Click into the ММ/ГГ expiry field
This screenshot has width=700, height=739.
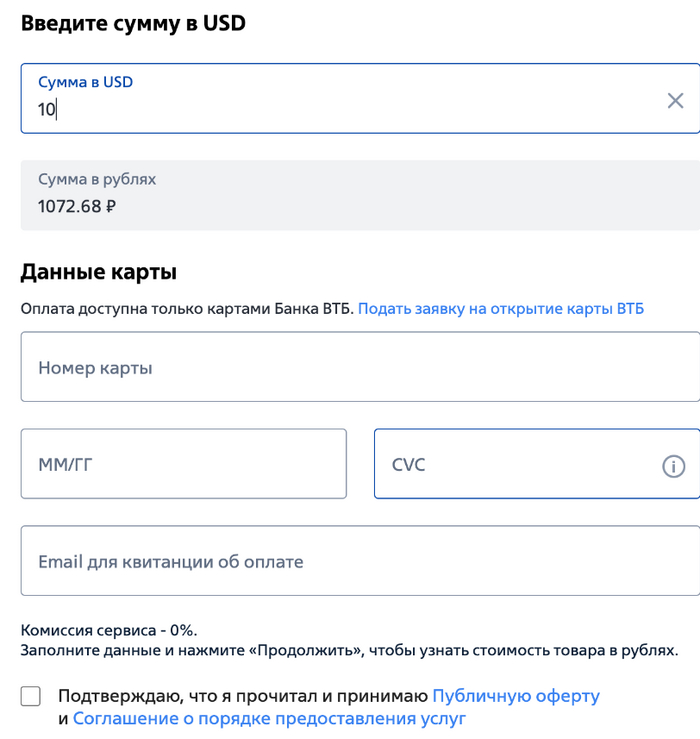pos(183,464)
